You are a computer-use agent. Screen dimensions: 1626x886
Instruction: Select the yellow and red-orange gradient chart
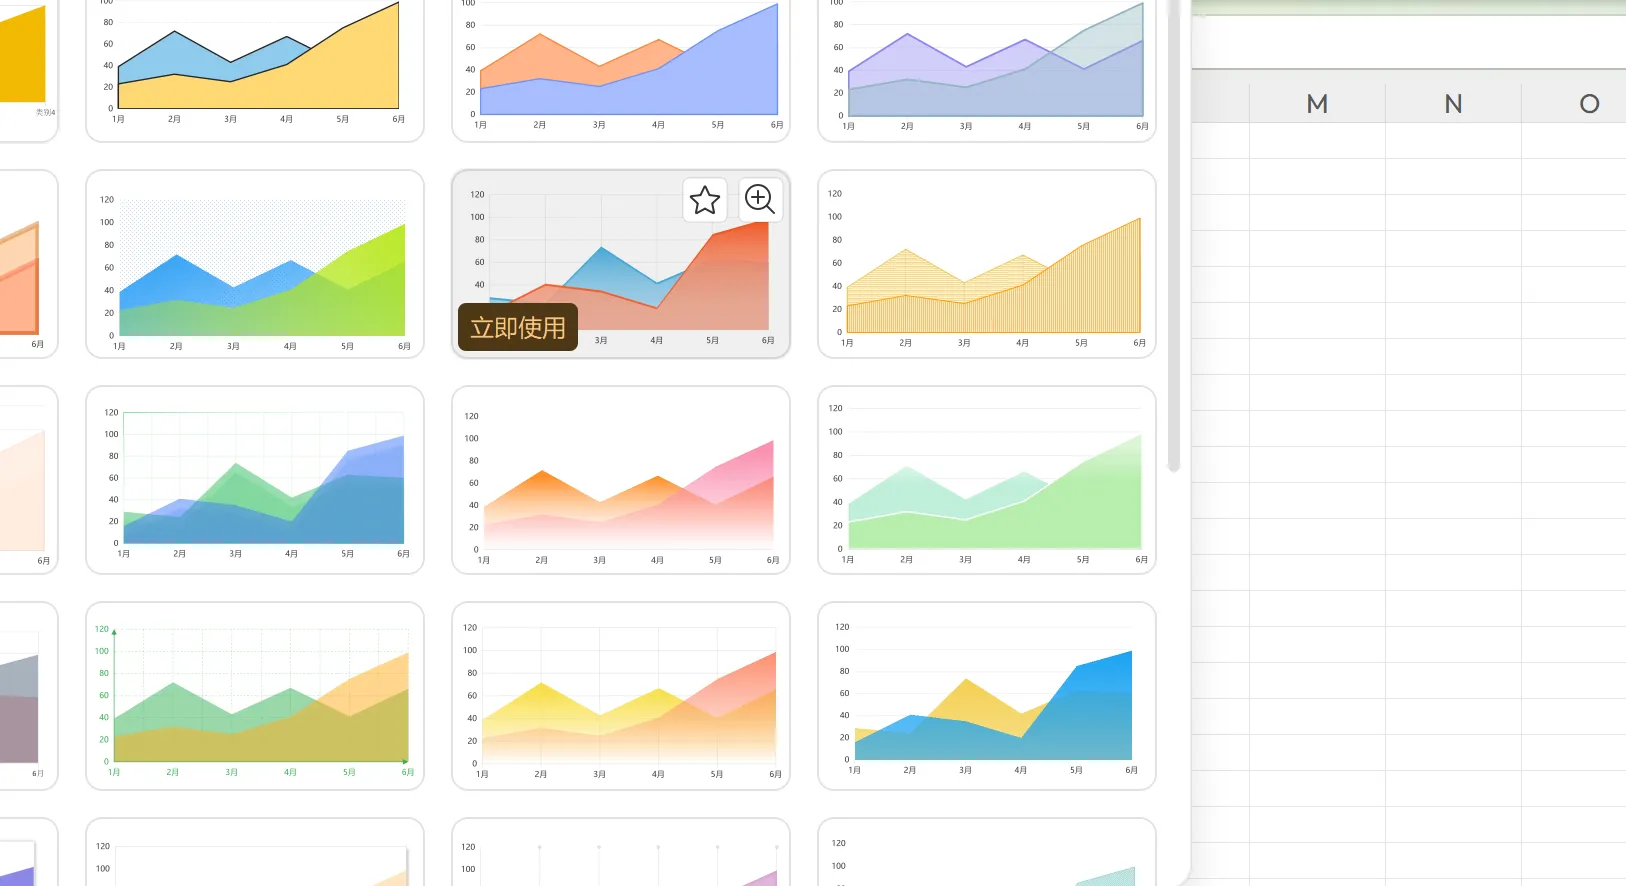point(621,696)
